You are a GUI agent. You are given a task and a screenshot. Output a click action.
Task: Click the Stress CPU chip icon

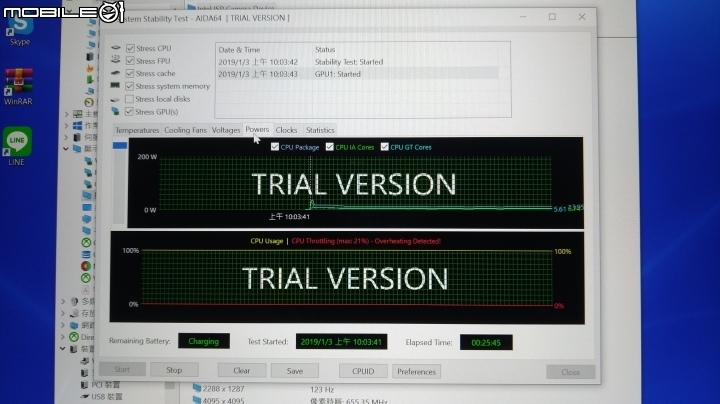coord(116,48)
